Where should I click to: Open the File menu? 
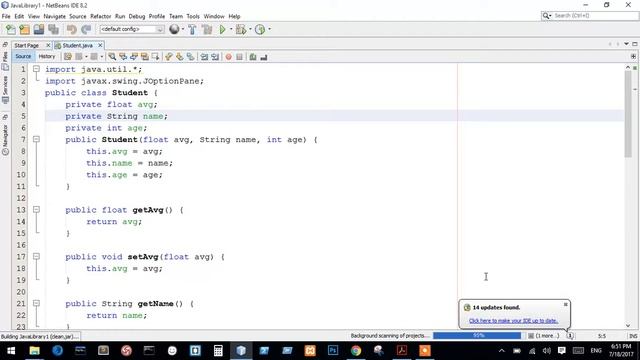pyautogui.click(x=6, y=16)
